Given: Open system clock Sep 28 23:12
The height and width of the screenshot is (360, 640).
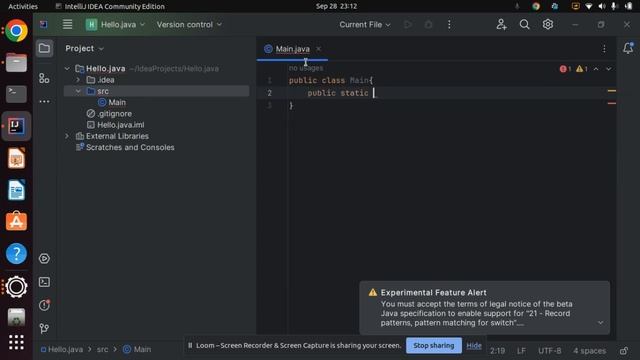Looking at the screenshot, I should click(336, 6).
